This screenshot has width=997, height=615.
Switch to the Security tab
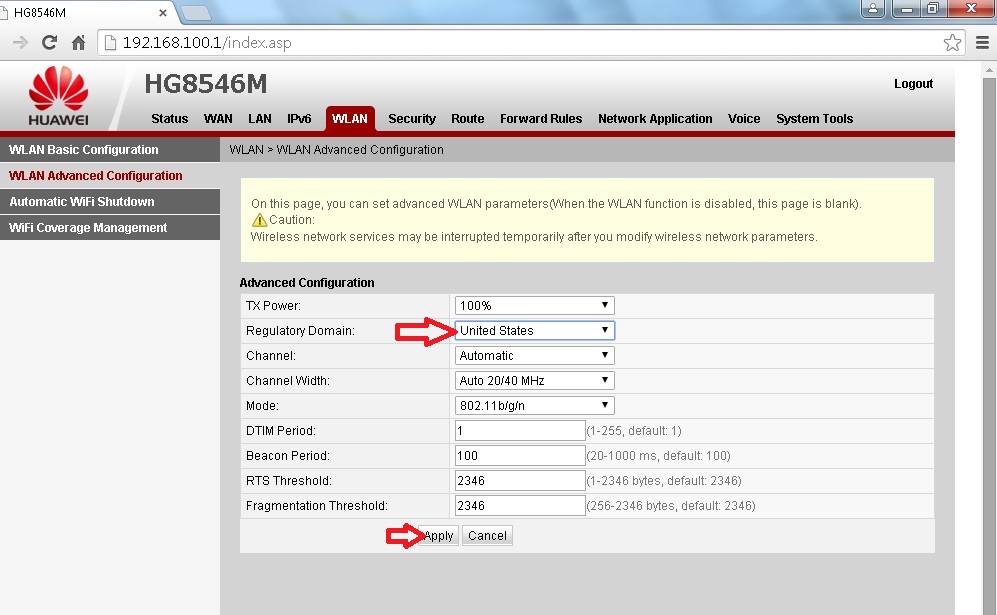tap(412, 118)
